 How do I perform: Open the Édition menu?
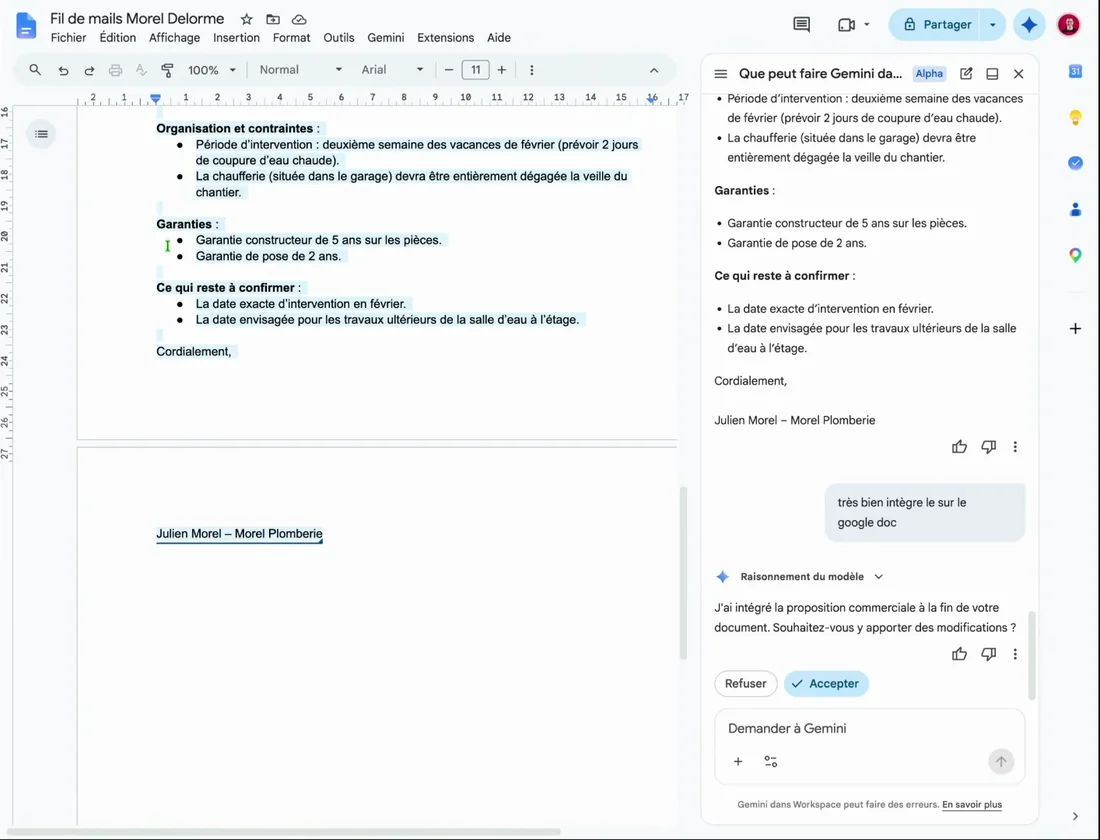pyautogui.click(x=117, y=38)
